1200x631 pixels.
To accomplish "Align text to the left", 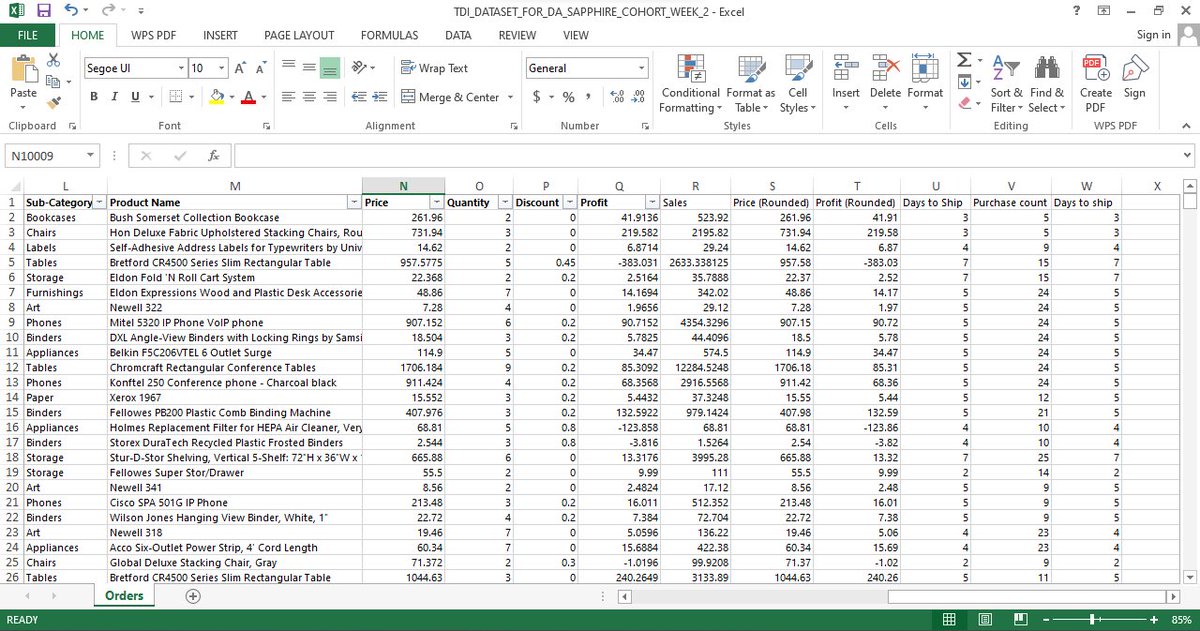I will (x=288, y=97).
